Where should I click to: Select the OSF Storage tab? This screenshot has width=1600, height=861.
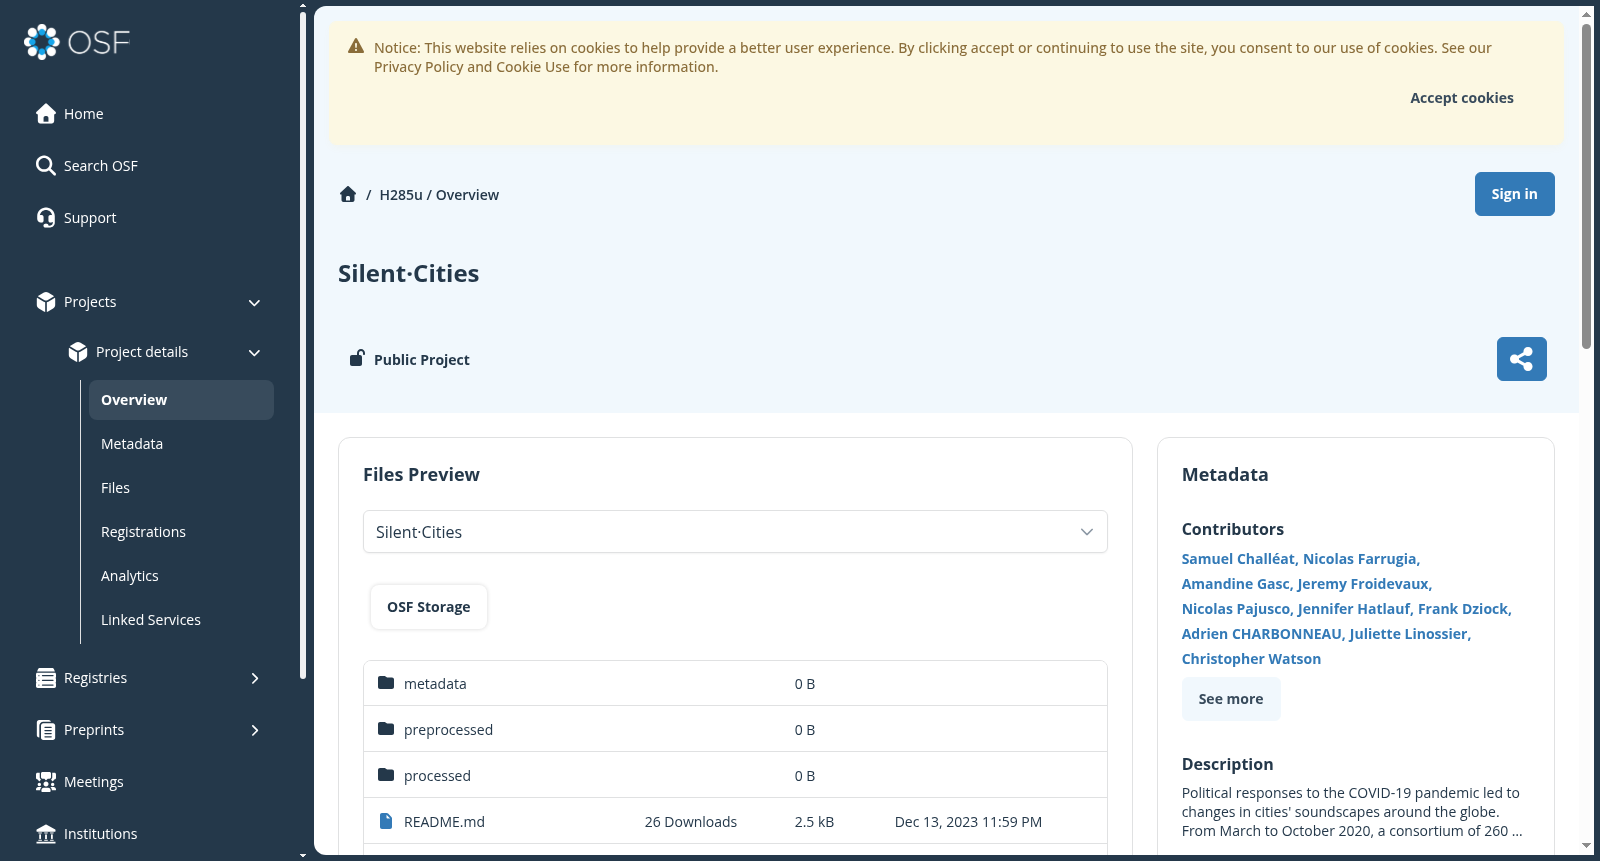429,607
